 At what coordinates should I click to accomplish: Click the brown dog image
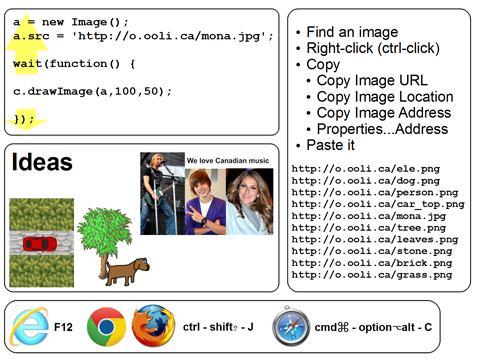pos(128,271)
